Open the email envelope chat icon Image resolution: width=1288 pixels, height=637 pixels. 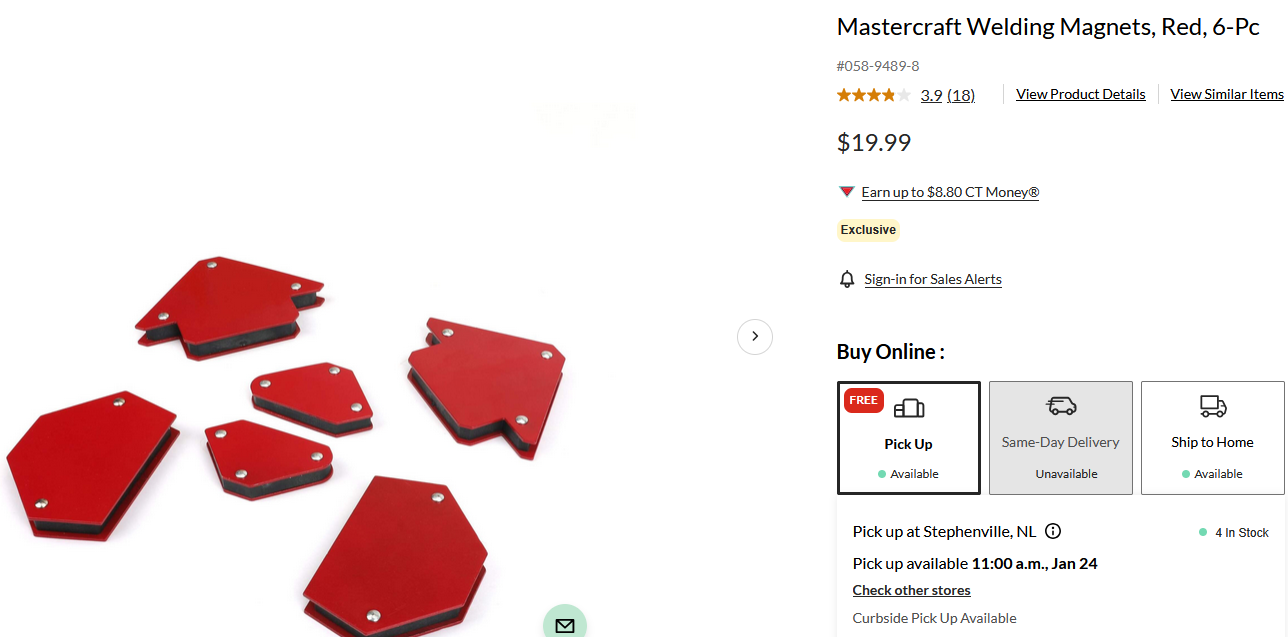[x=565, y=624]
